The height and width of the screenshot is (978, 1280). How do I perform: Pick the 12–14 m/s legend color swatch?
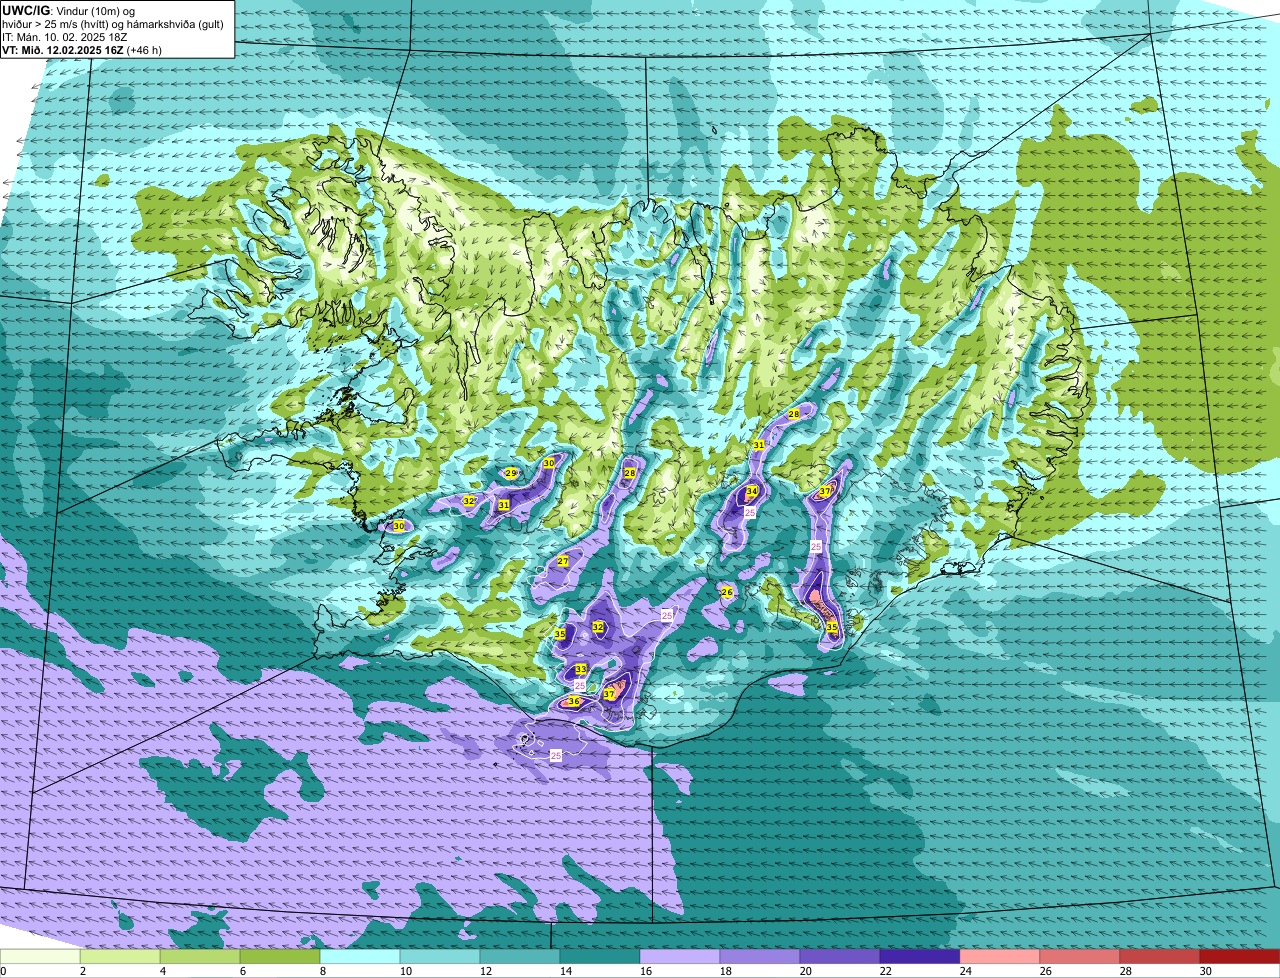click(520, 956)
